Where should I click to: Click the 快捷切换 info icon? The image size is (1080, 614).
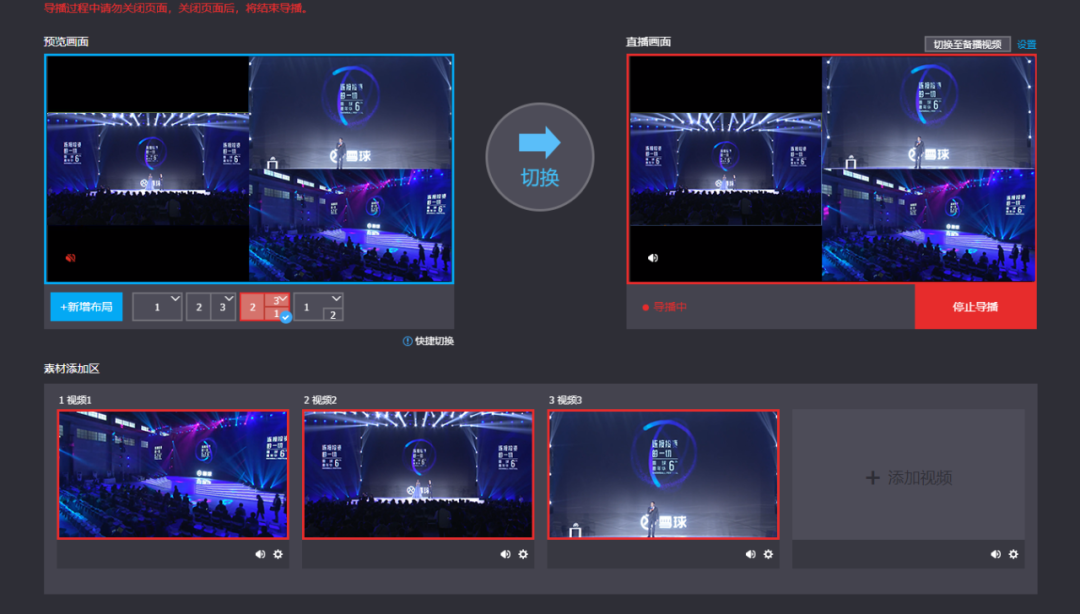point(408,341)
